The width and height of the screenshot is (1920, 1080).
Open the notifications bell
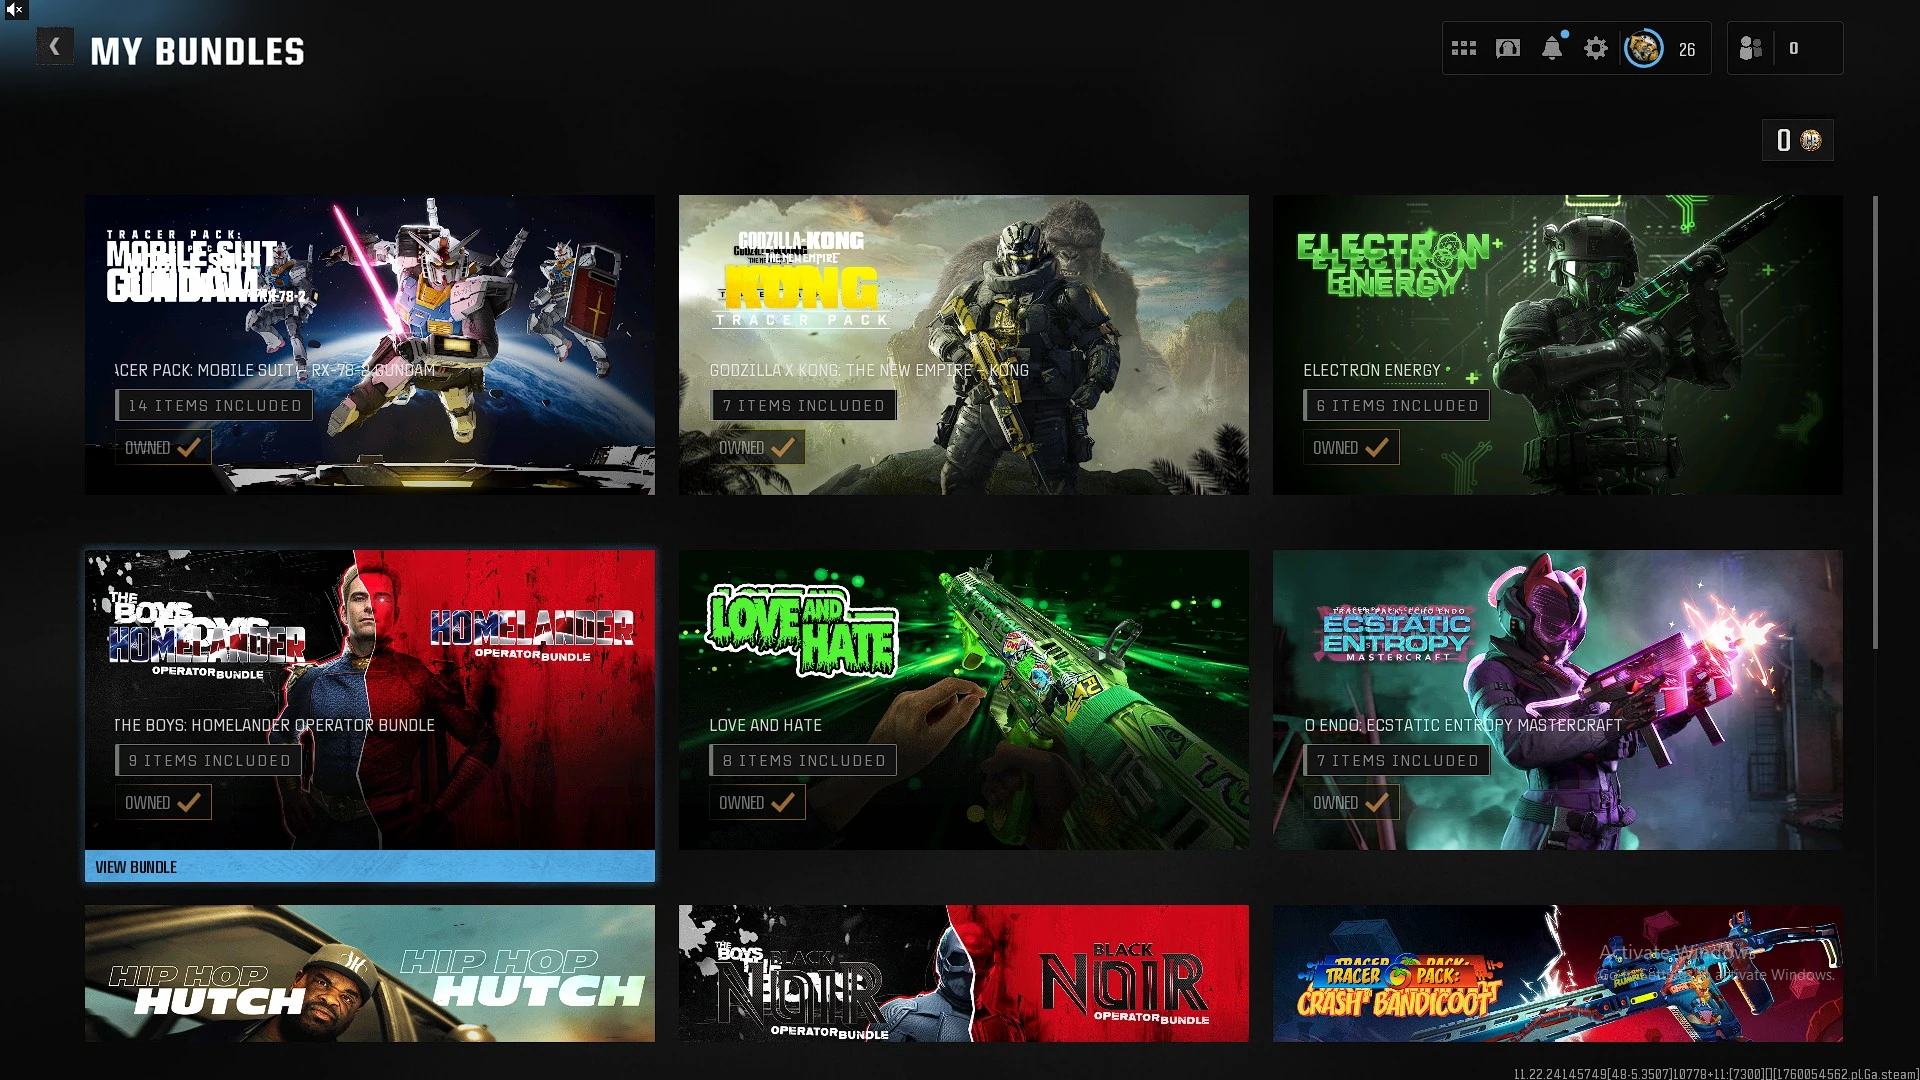(x=1552, y=48)
